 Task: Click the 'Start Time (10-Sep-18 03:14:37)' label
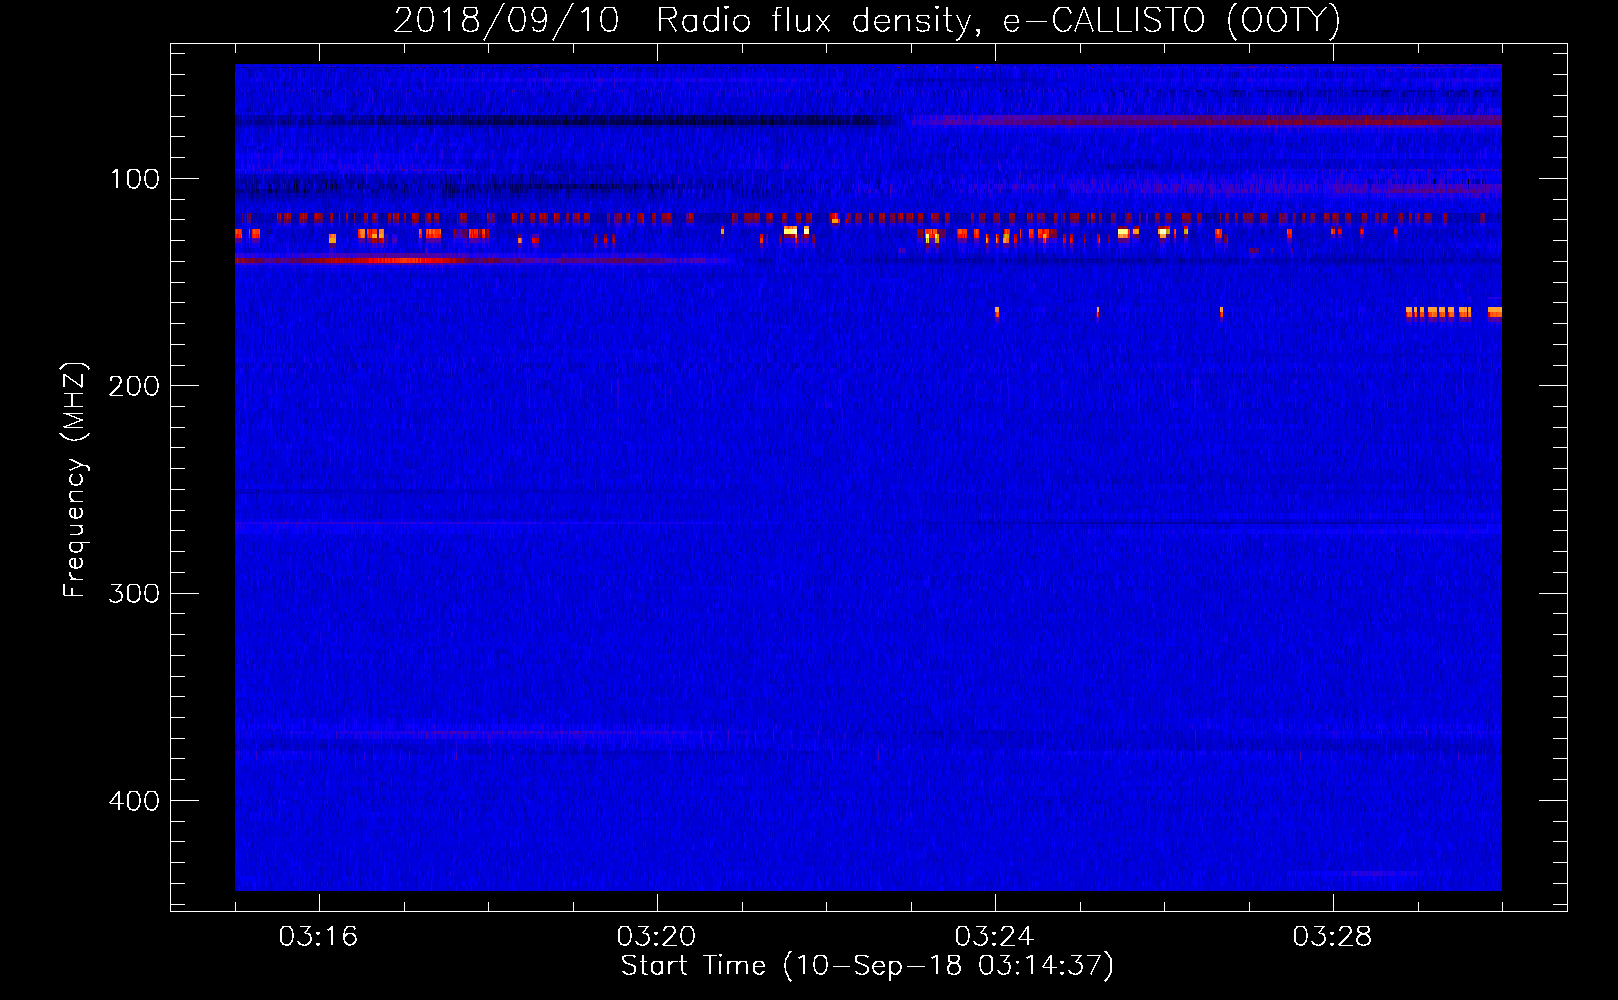(x=867, y=966)
